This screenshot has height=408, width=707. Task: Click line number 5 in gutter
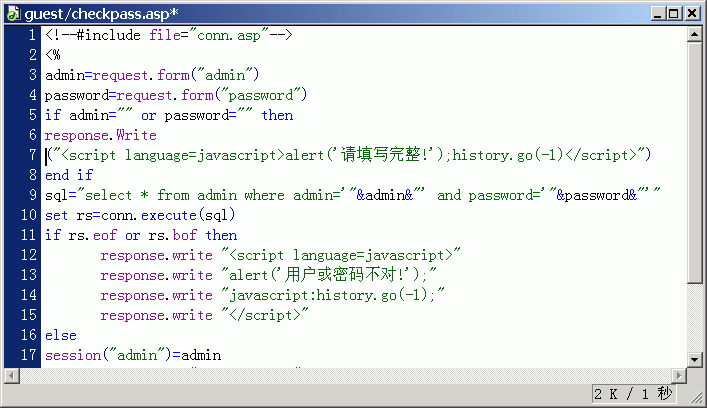[32, 115]
